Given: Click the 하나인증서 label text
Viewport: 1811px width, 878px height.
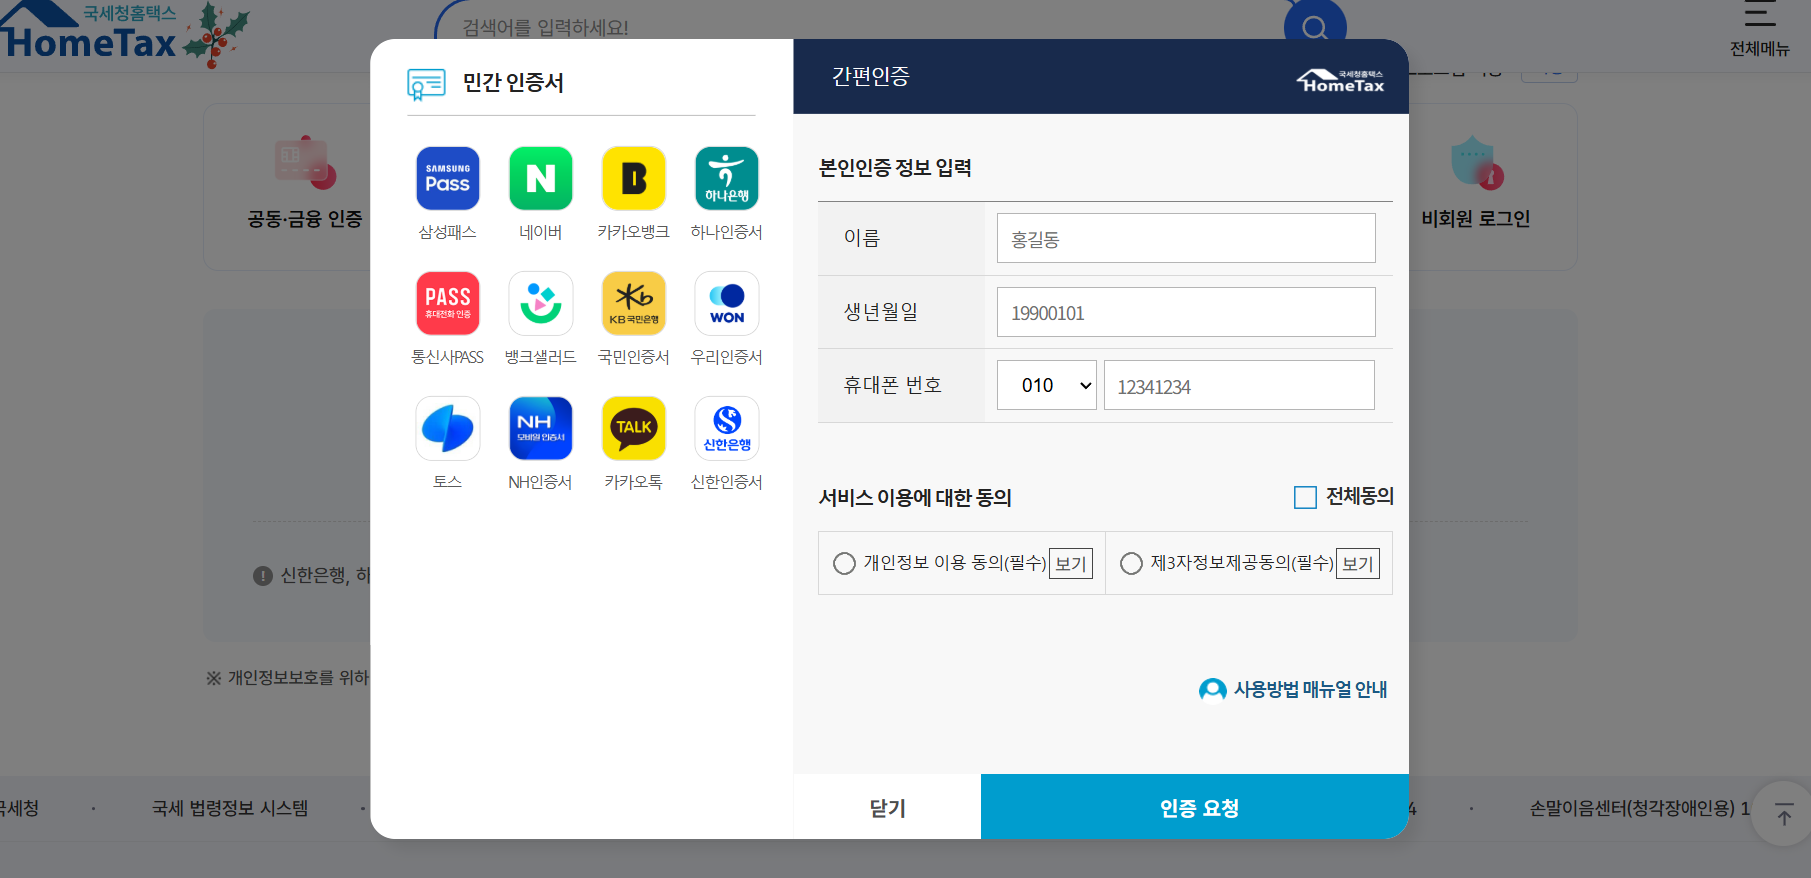Looking at the screenshot, I should pyautogui.click(x=727, y=232).
